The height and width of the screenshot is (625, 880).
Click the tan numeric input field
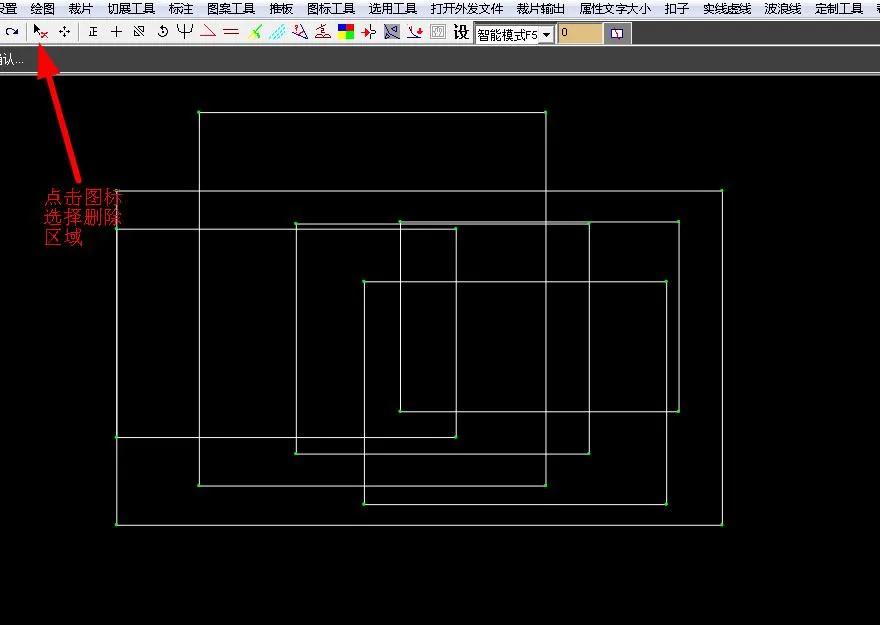[580, 34]
